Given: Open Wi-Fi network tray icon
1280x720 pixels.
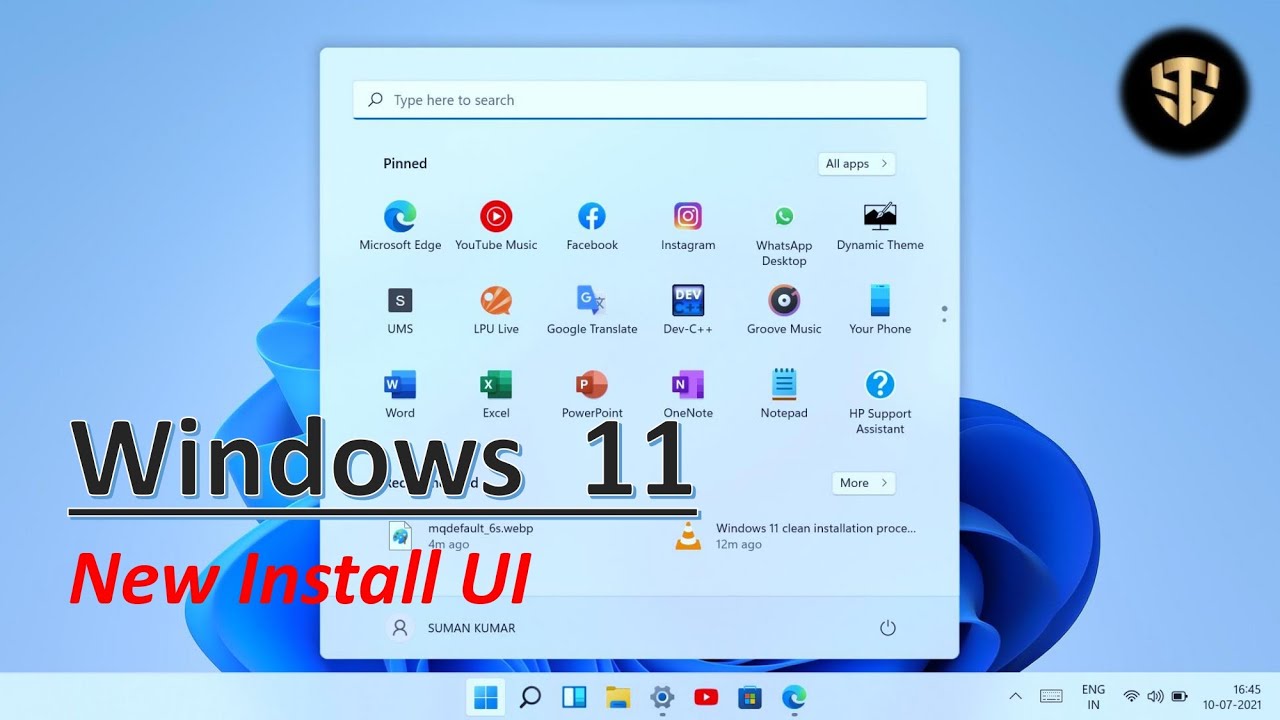Looking at the screenshot, I should [x=1131, y=696].
